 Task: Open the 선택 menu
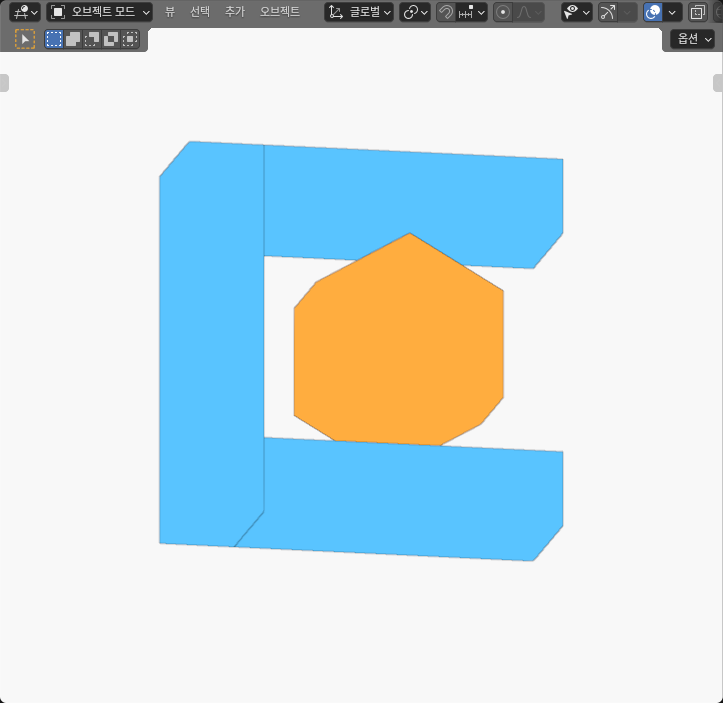[x=200, y=12]
